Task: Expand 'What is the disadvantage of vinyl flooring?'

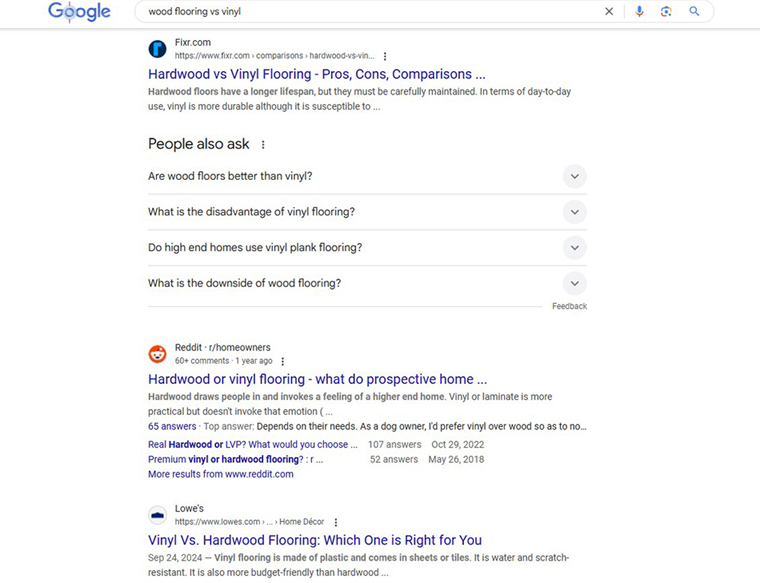Action: pyautogui.click(x=367, y=212)
